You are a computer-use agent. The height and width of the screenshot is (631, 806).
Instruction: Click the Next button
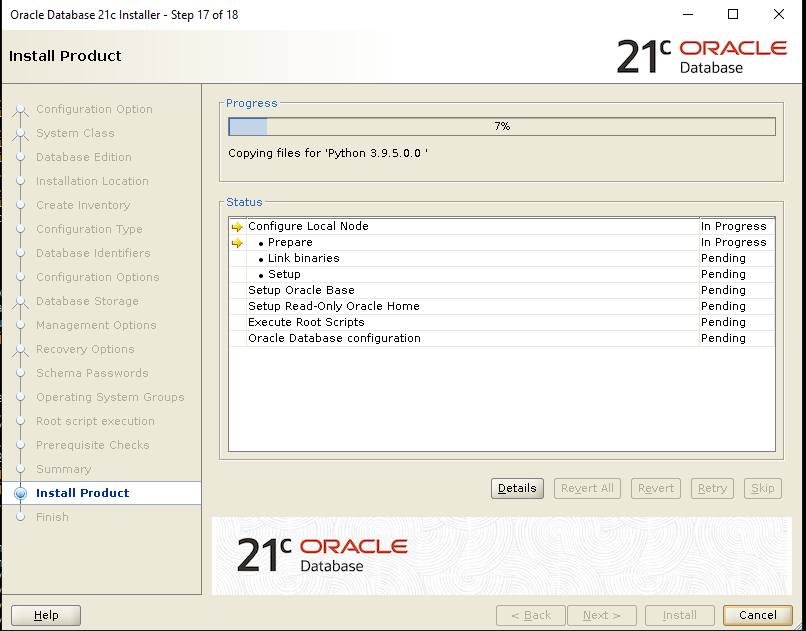pyautogui.click(x=602, y=615)
